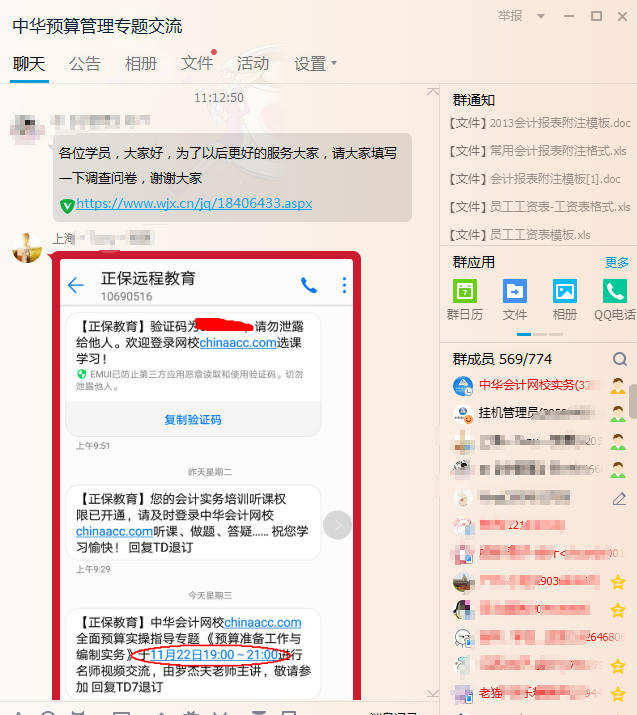The height and width of the screenshot is (715, 637).
Task: Open the 相册 group app icon
Action: coord(565,291)
